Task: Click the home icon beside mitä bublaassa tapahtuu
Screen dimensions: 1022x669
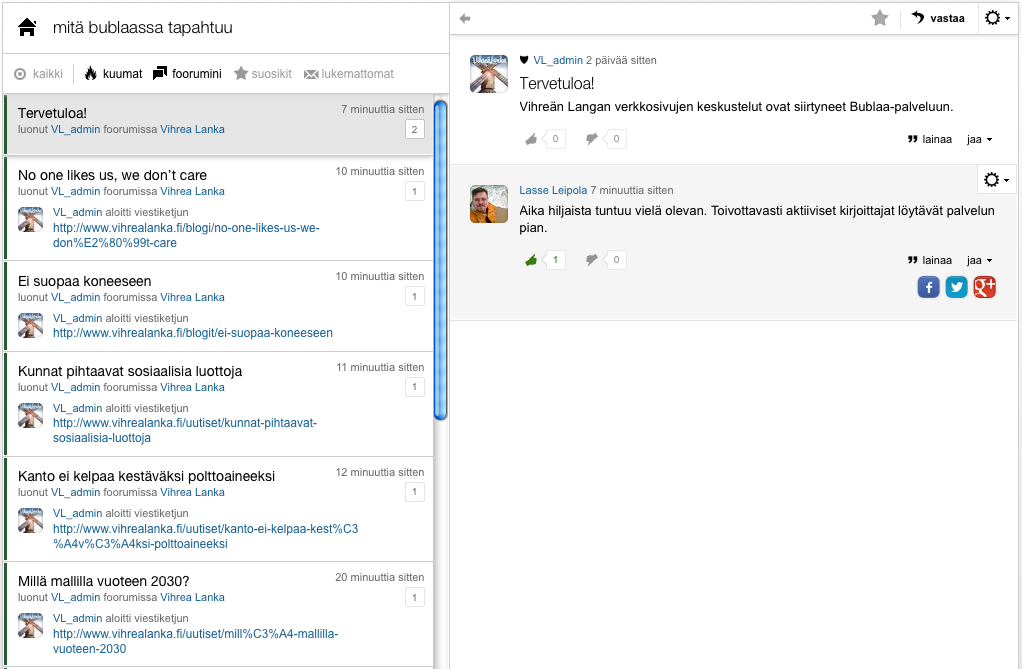Action: tap(27, 27)
